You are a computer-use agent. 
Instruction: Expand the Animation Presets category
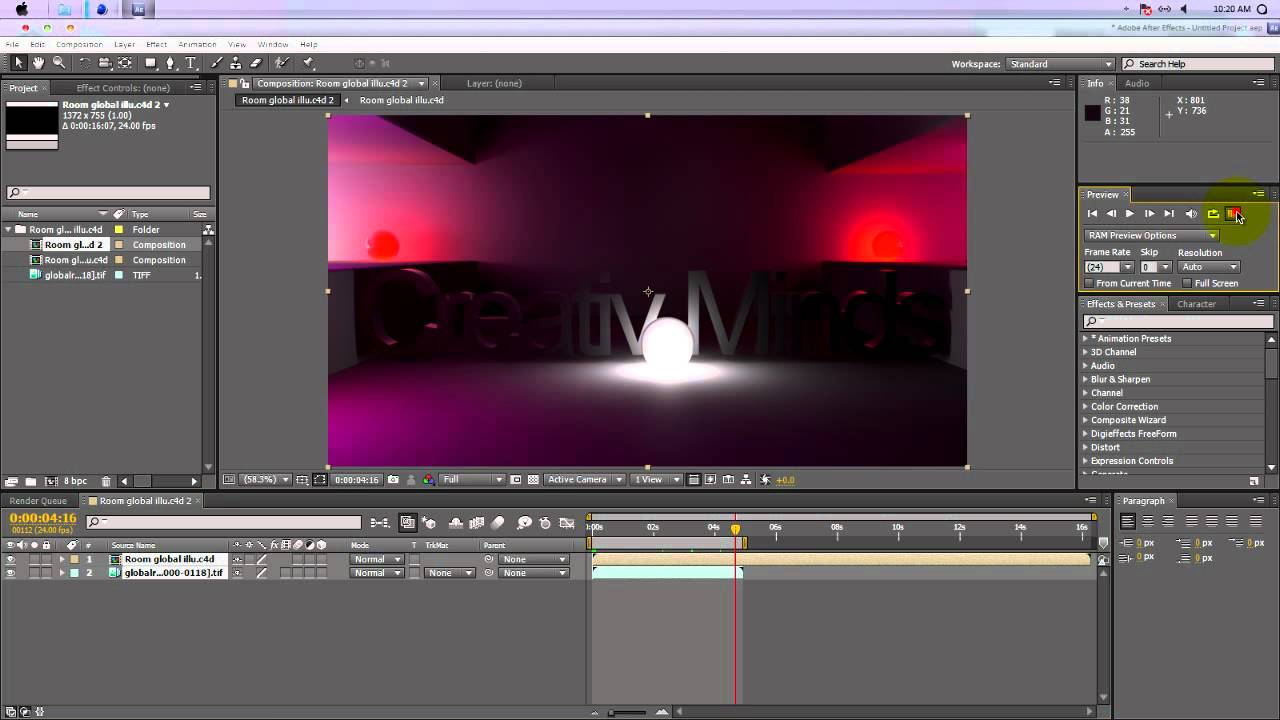1086,339
